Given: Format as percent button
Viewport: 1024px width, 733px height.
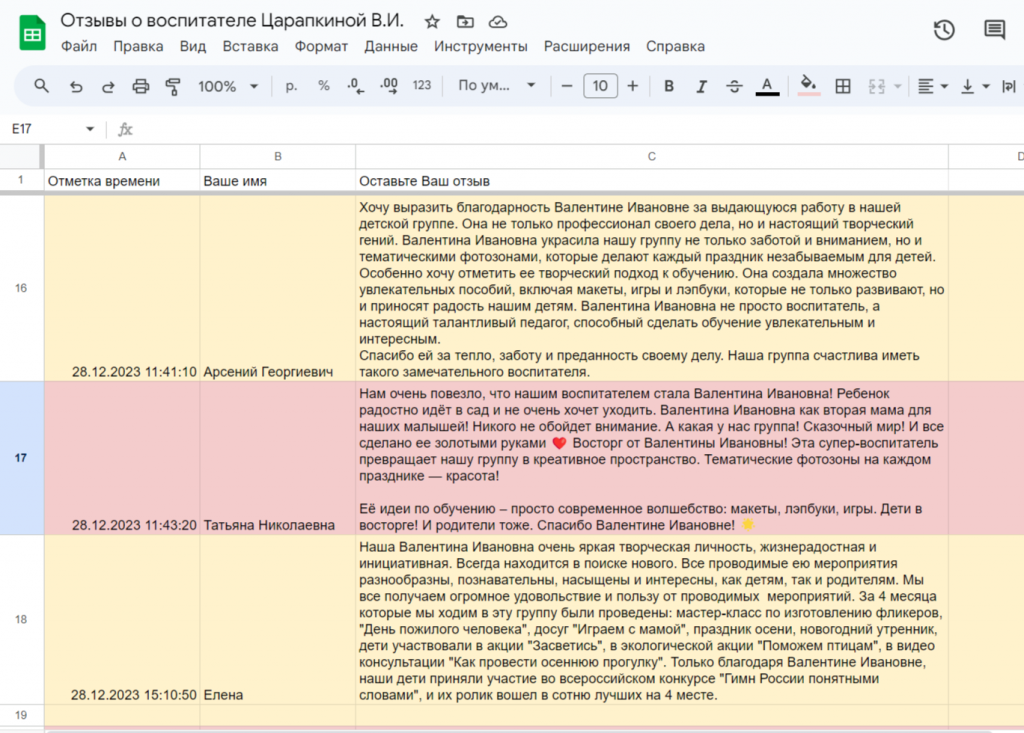Looking at the screenshot, I should tap(323, 86).
